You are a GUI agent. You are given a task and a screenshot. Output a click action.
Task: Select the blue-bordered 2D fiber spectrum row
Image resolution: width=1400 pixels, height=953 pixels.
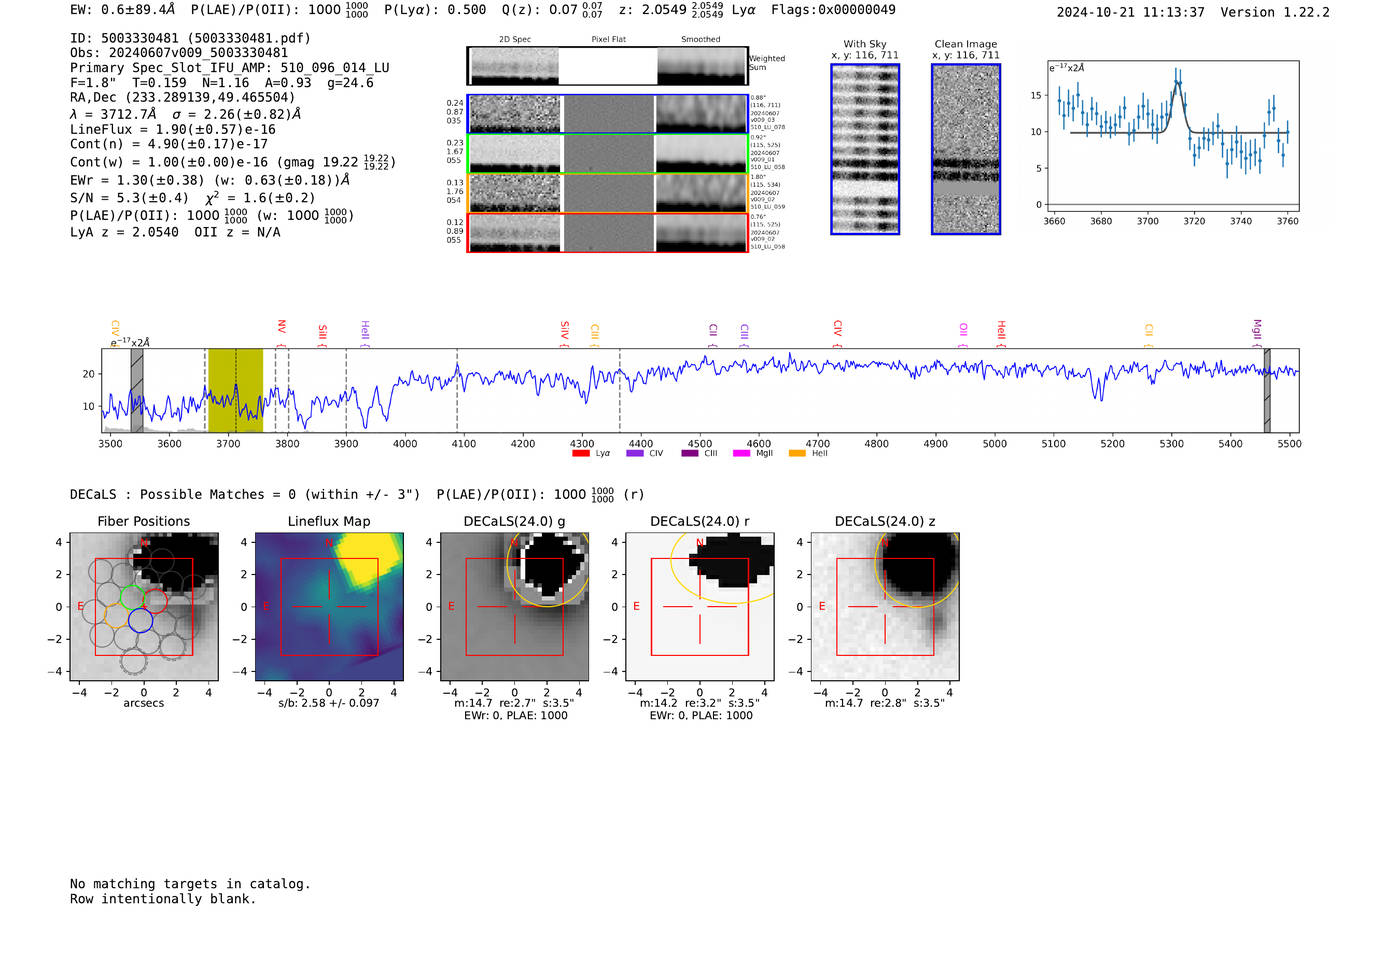pos(607,114)
